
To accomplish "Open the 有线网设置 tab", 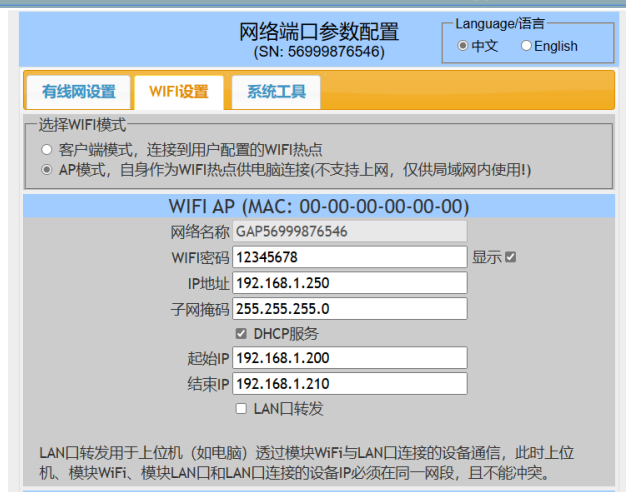I will click(x=78, y=92).
